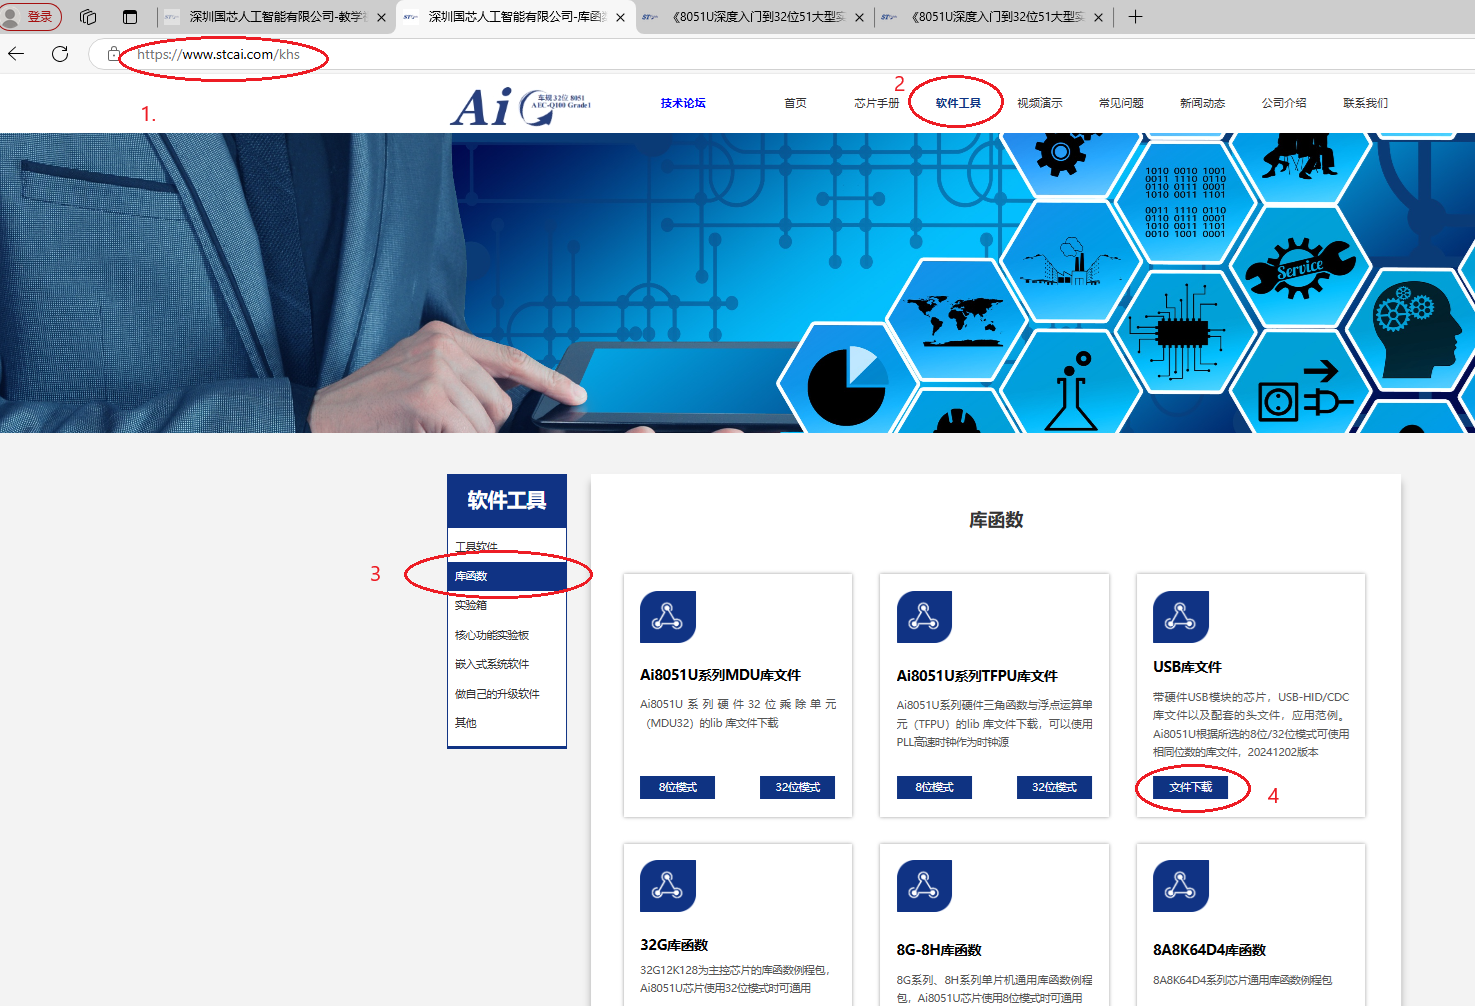Click the 8G-8H库函数 card icon
Viewport: 1475px width, 1006px height.
pyautogui.click(x=924, y=885)
